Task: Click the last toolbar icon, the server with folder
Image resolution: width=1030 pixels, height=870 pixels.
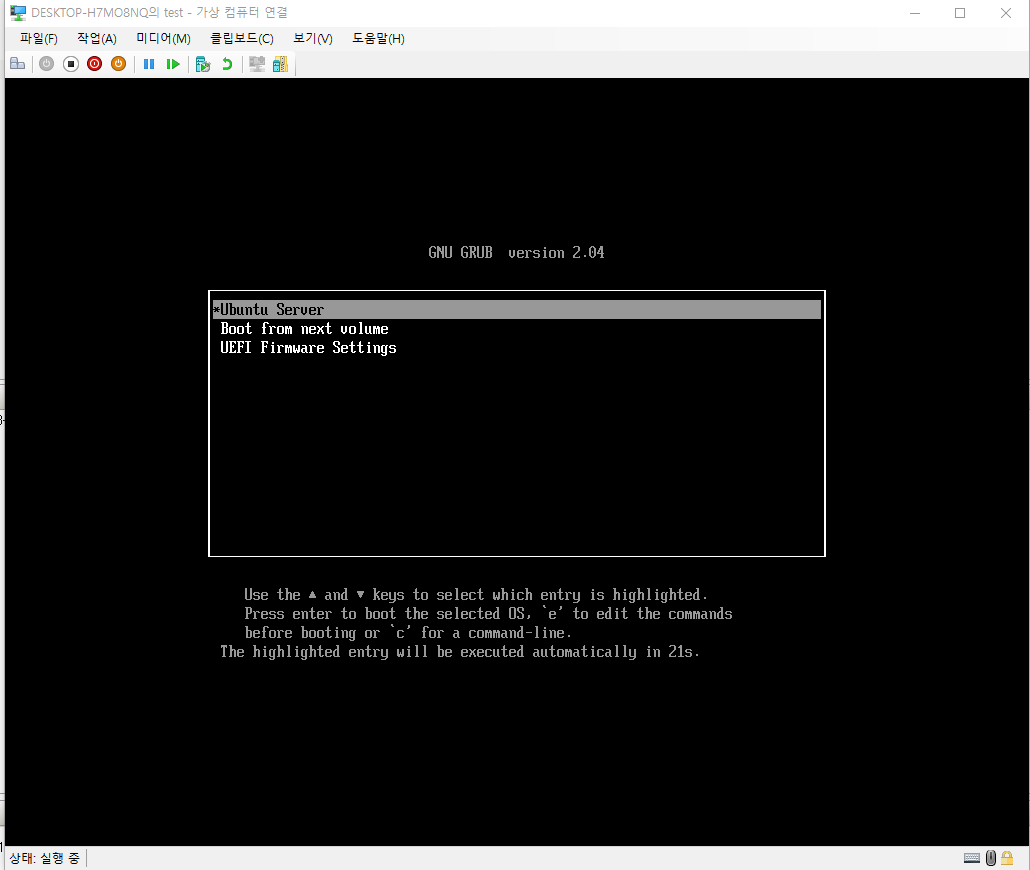Action: point(280,64)
